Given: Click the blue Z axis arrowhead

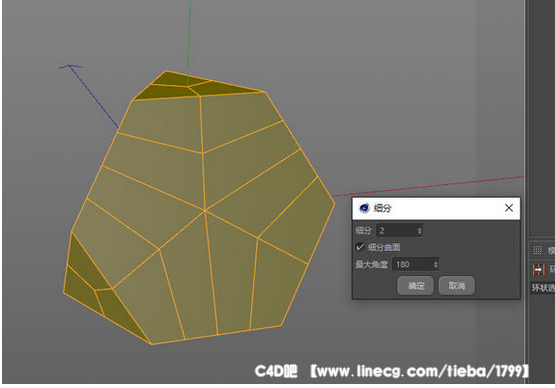Looking at the screenshot, I should [70, 66].
